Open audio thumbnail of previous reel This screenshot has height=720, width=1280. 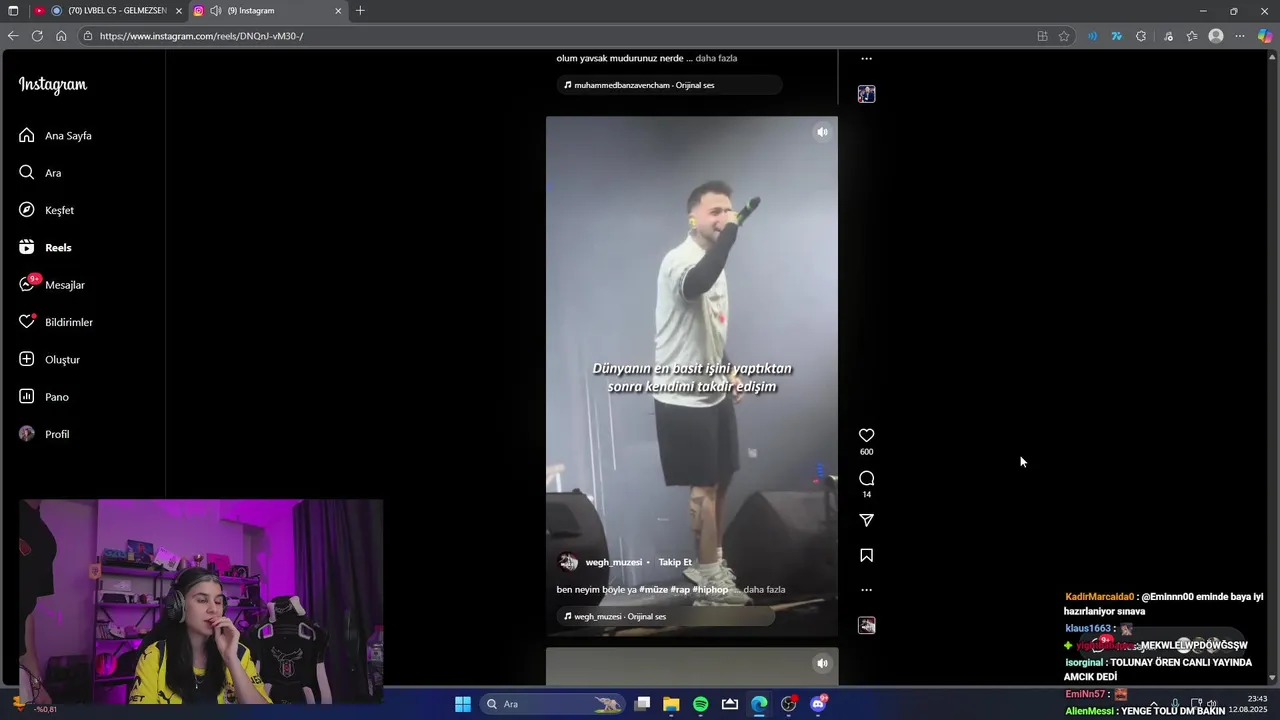[867, 94]
